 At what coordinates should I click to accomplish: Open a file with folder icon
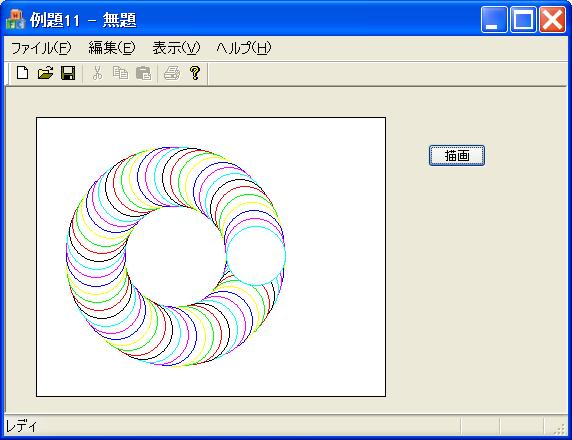46,73
